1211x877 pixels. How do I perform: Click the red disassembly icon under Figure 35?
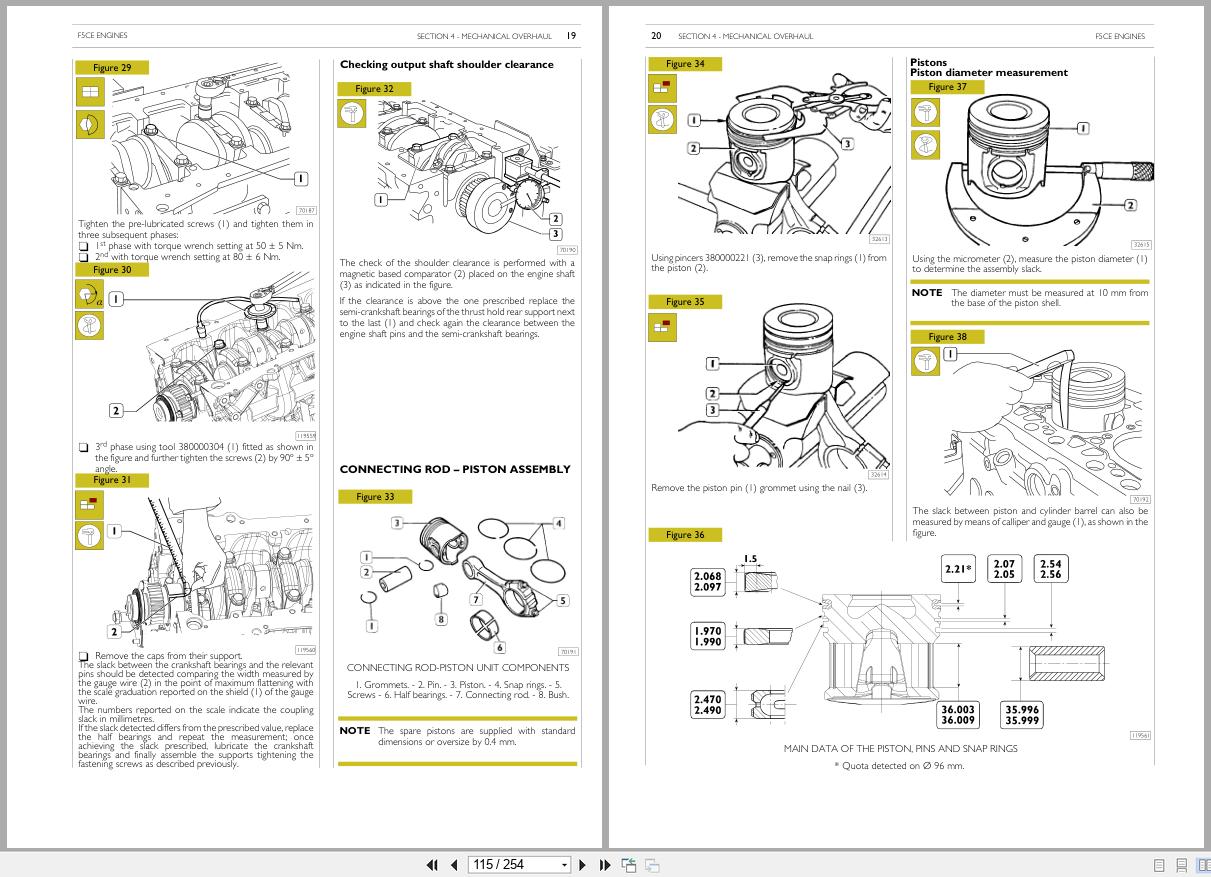(x=661, y=327)
